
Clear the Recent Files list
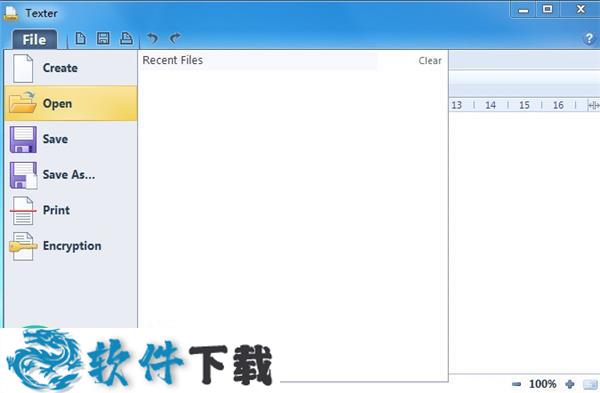(430, 60)
